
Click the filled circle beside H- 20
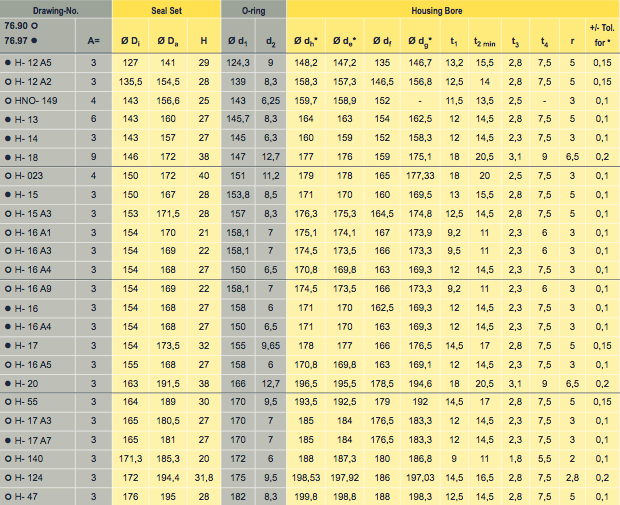pos(8,383)
